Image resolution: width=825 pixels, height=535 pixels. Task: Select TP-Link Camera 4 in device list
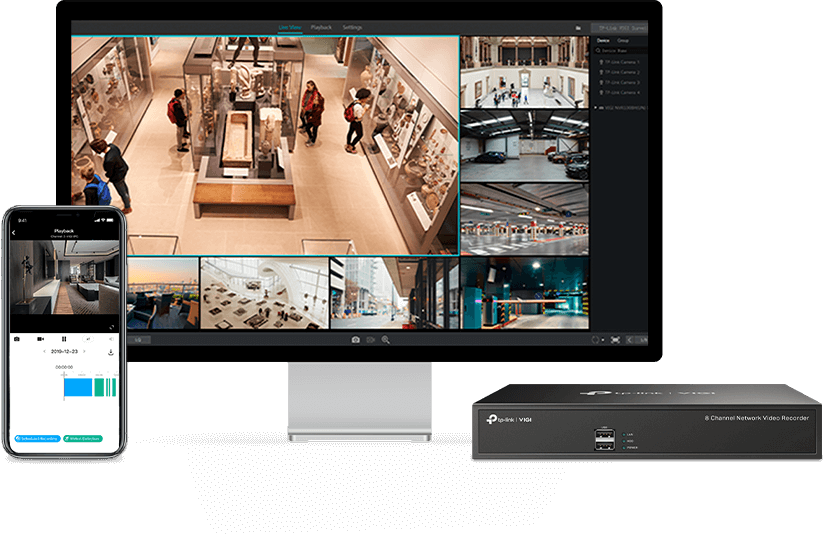click(620, 93)
